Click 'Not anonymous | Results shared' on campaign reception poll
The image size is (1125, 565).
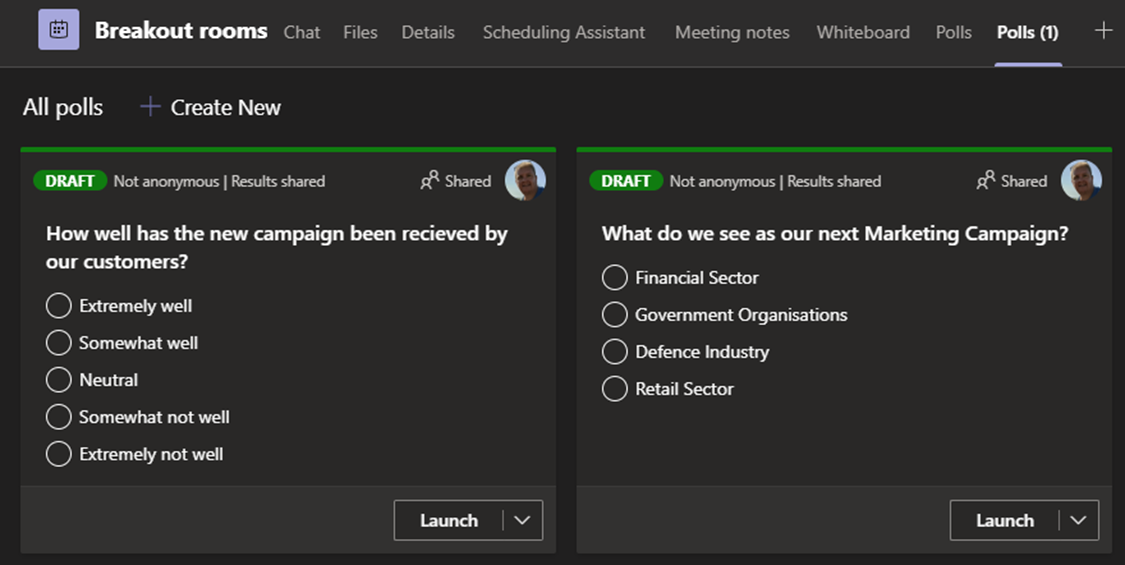coord(220,181)
